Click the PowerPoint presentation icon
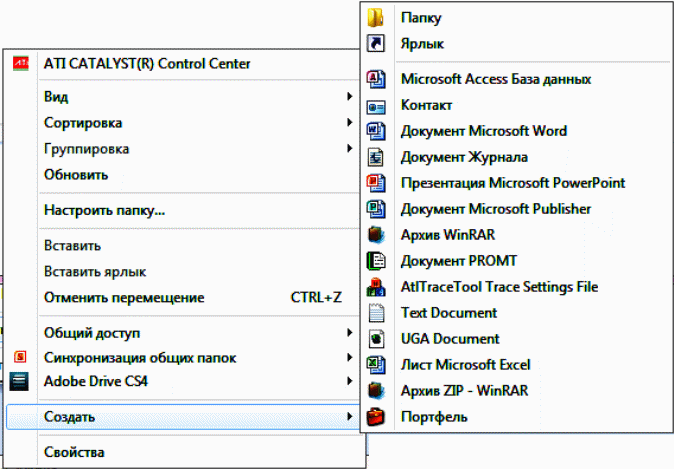This screenshot has width=674, height=469. coord(376,183)
